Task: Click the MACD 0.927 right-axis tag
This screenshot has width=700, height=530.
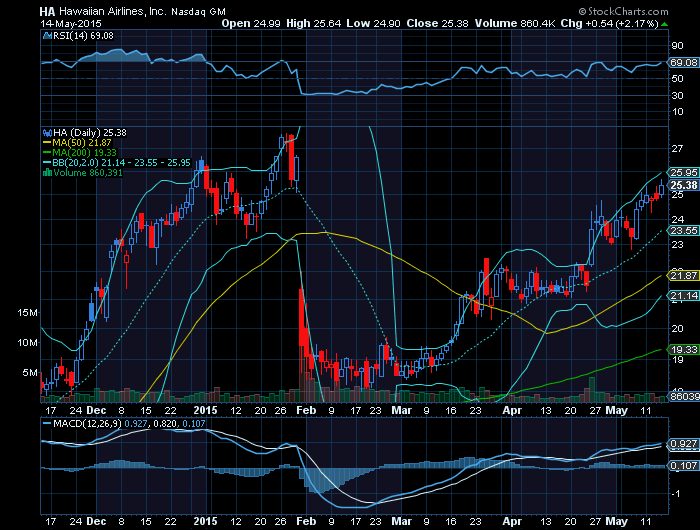Action: (x=683, y=443)
